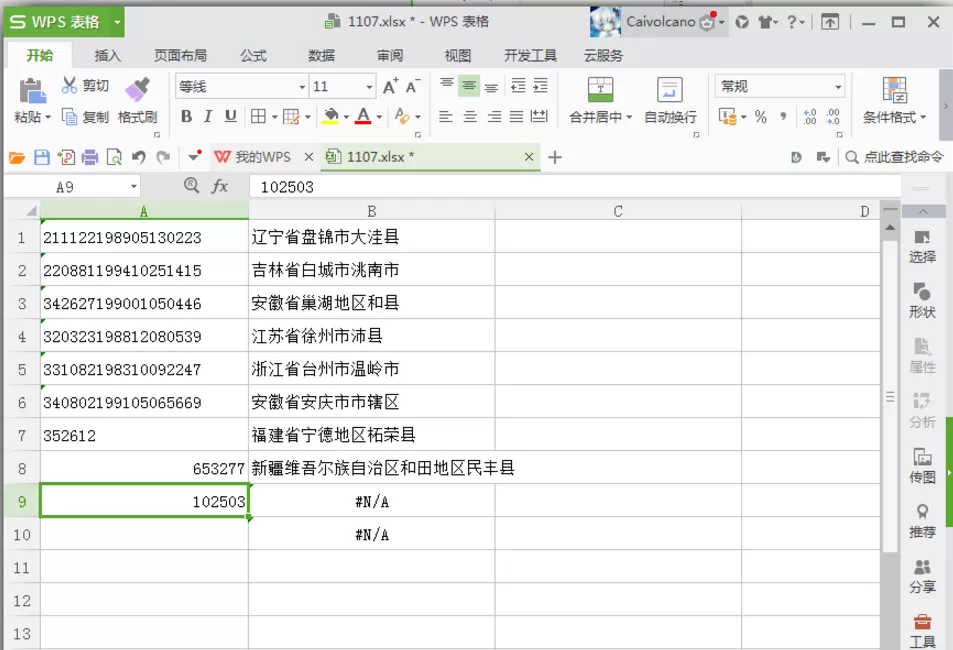Increase font size with A+ icon
This screenshot has height=650, width=953.
point(390,86)
